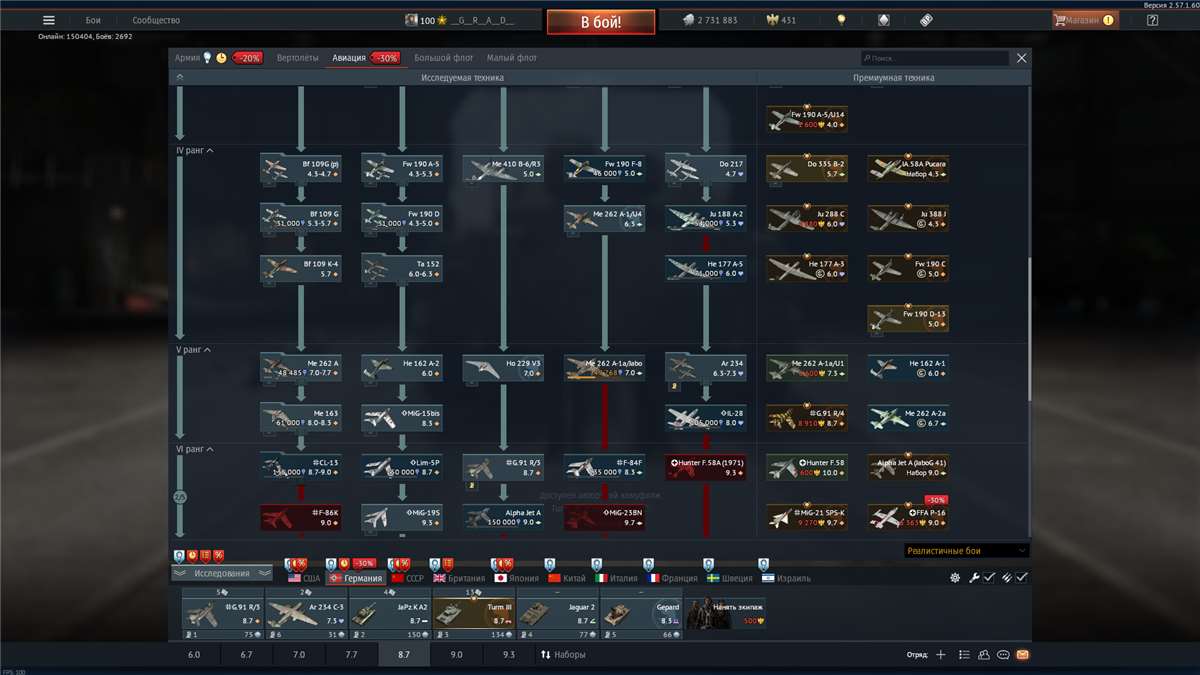The image size is (1200, 675).
Task: Select the F-86K jet
Action: tap(301, 517)
